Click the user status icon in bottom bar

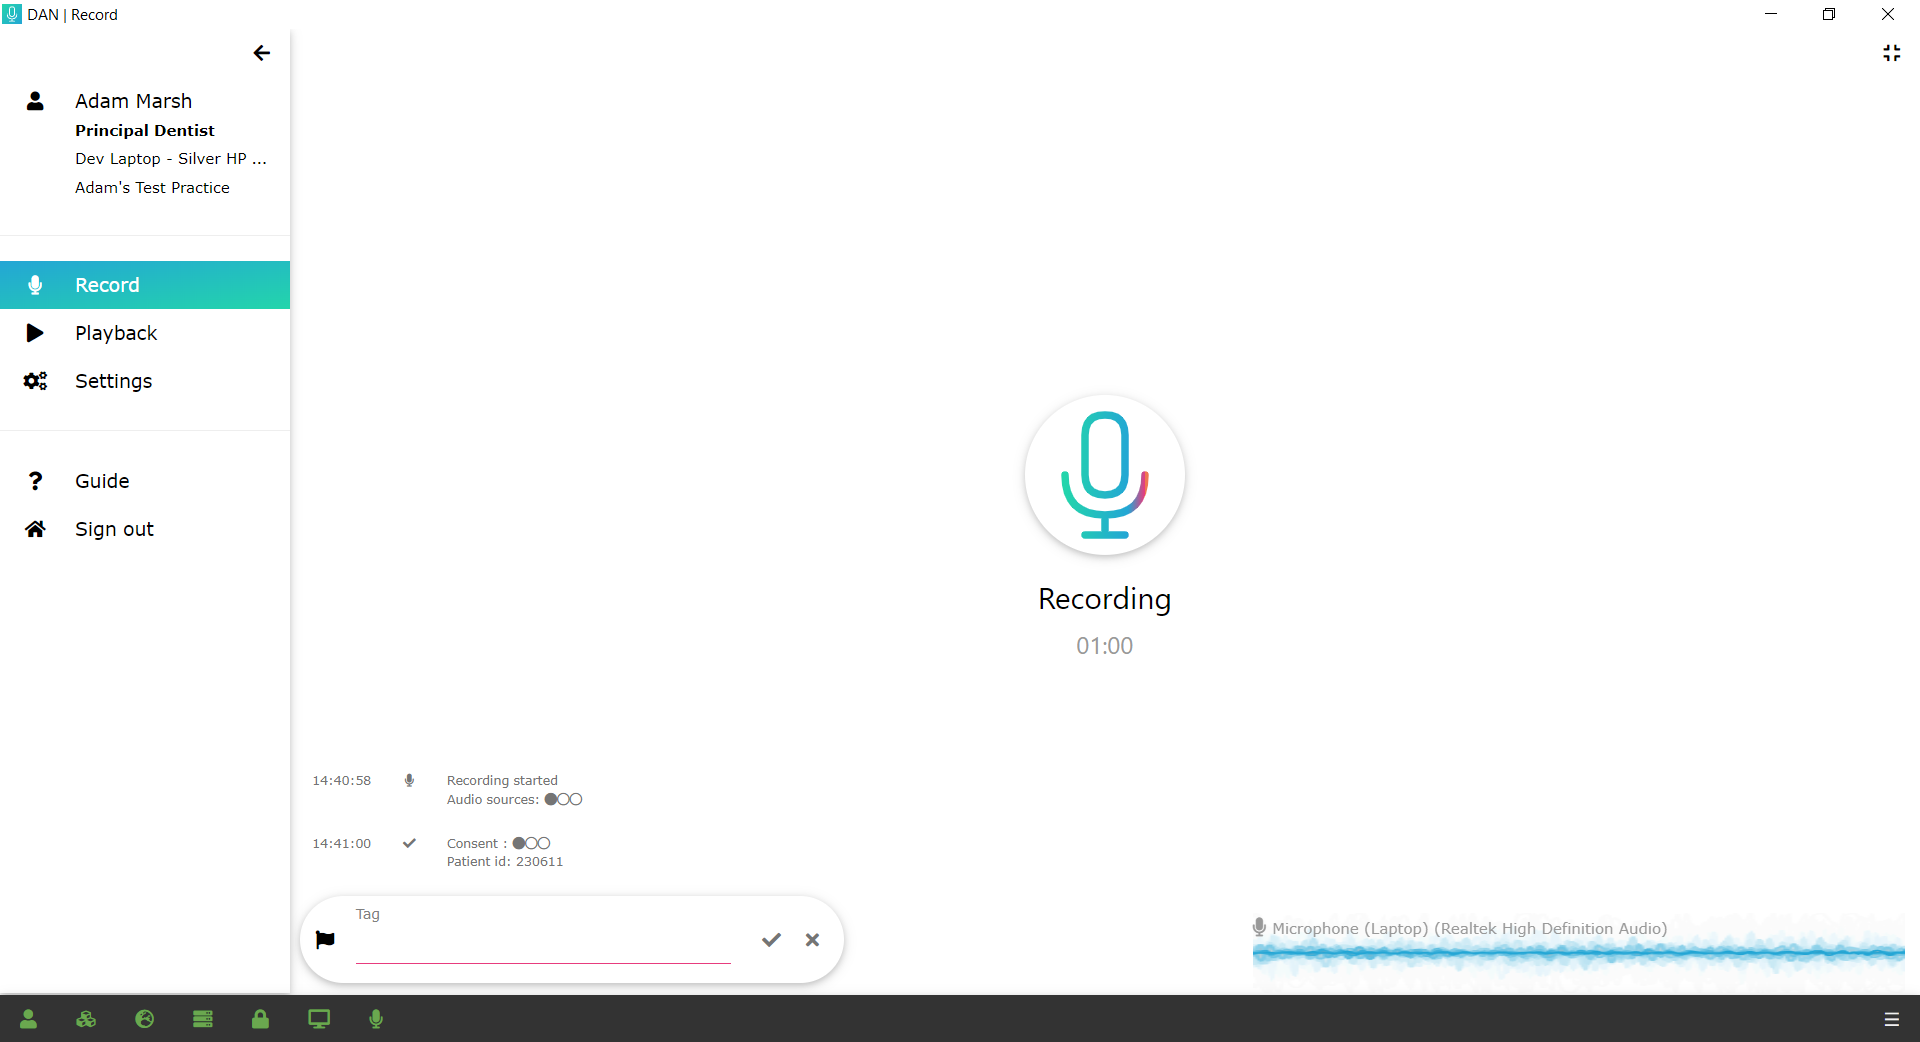(x=28, y=1019)
